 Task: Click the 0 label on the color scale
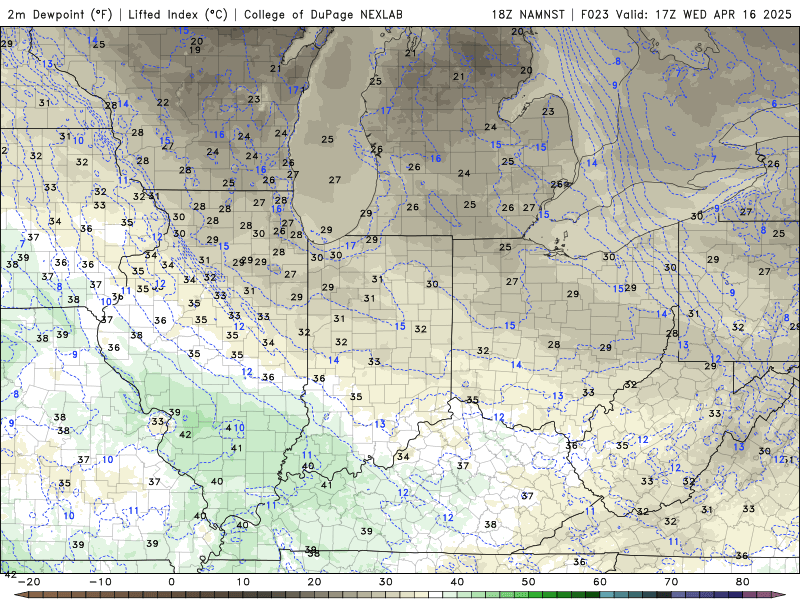click(171, 582)
